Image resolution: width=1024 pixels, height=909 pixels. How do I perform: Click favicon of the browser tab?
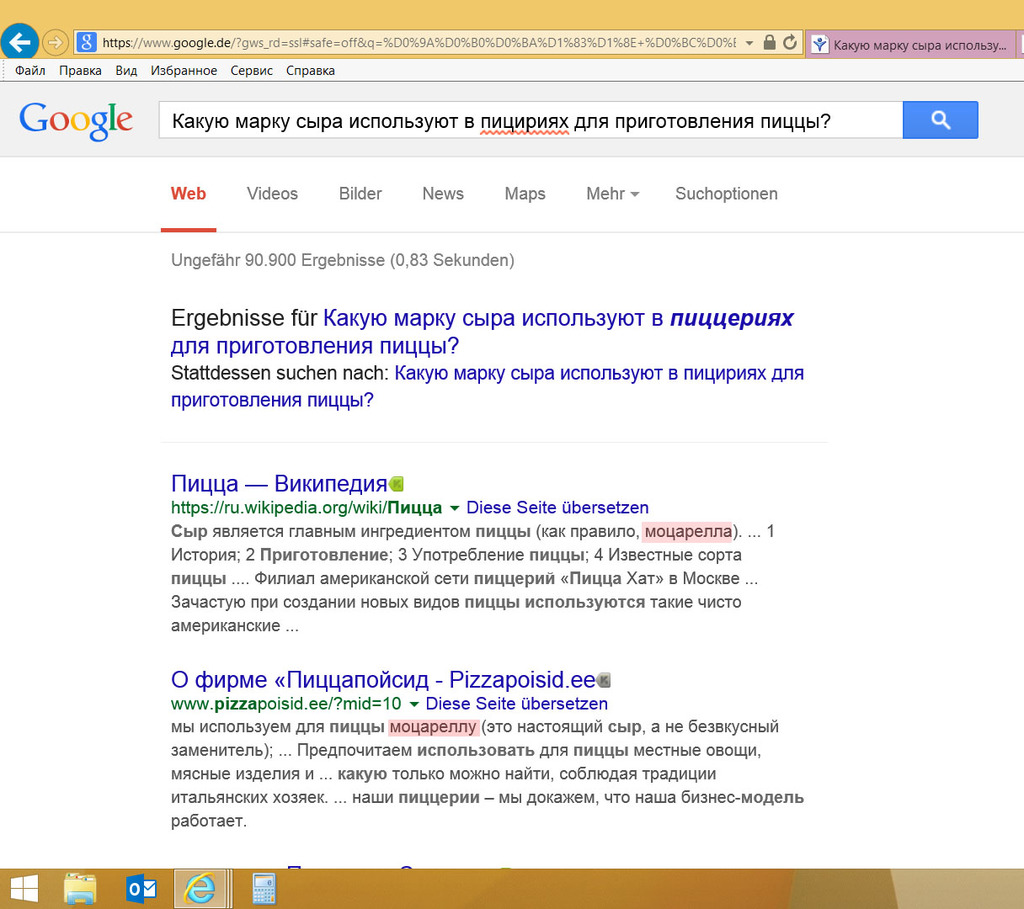(820, 44)
